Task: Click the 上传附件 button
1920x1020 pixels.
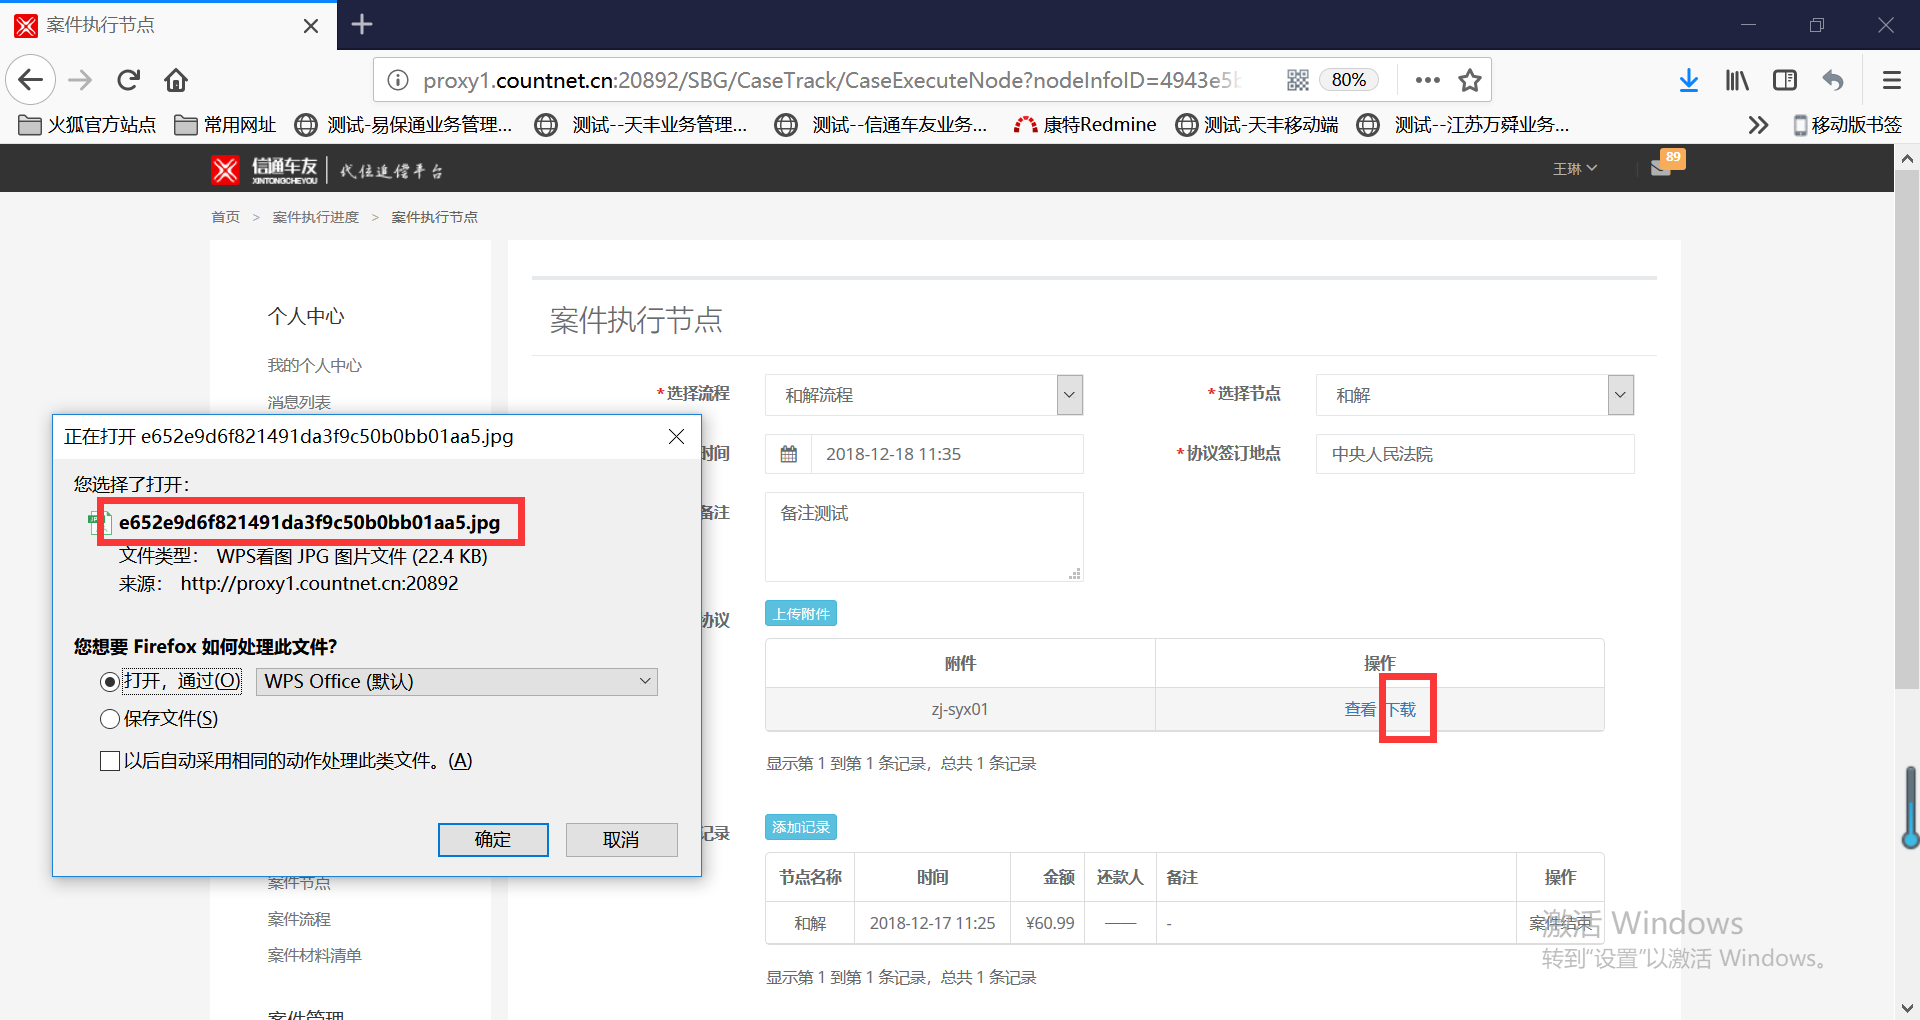Action: [x=801, y=613]
